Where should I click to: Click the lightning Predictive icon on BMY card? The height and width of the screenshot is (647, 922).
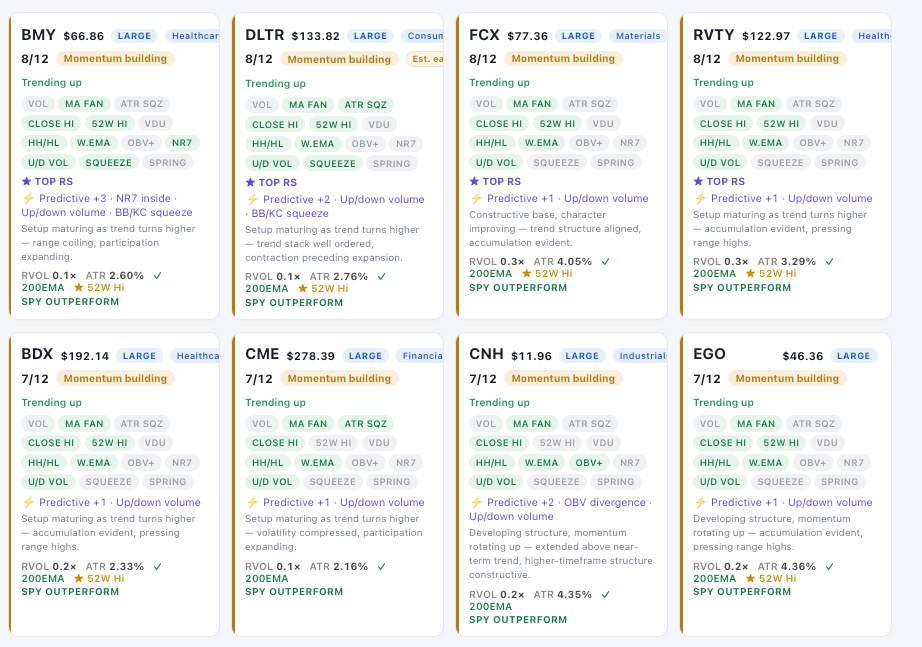28,198
